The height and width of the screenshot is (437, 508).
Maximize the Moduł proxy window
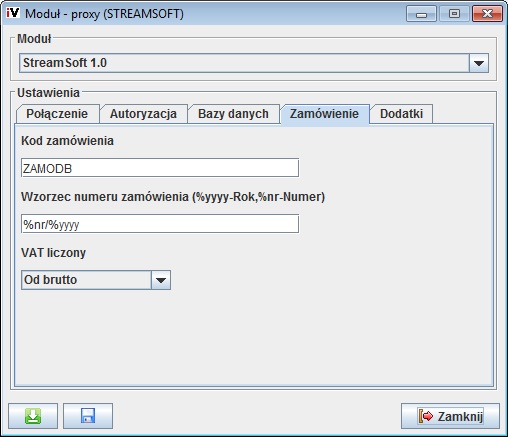(x=454, y=14)
